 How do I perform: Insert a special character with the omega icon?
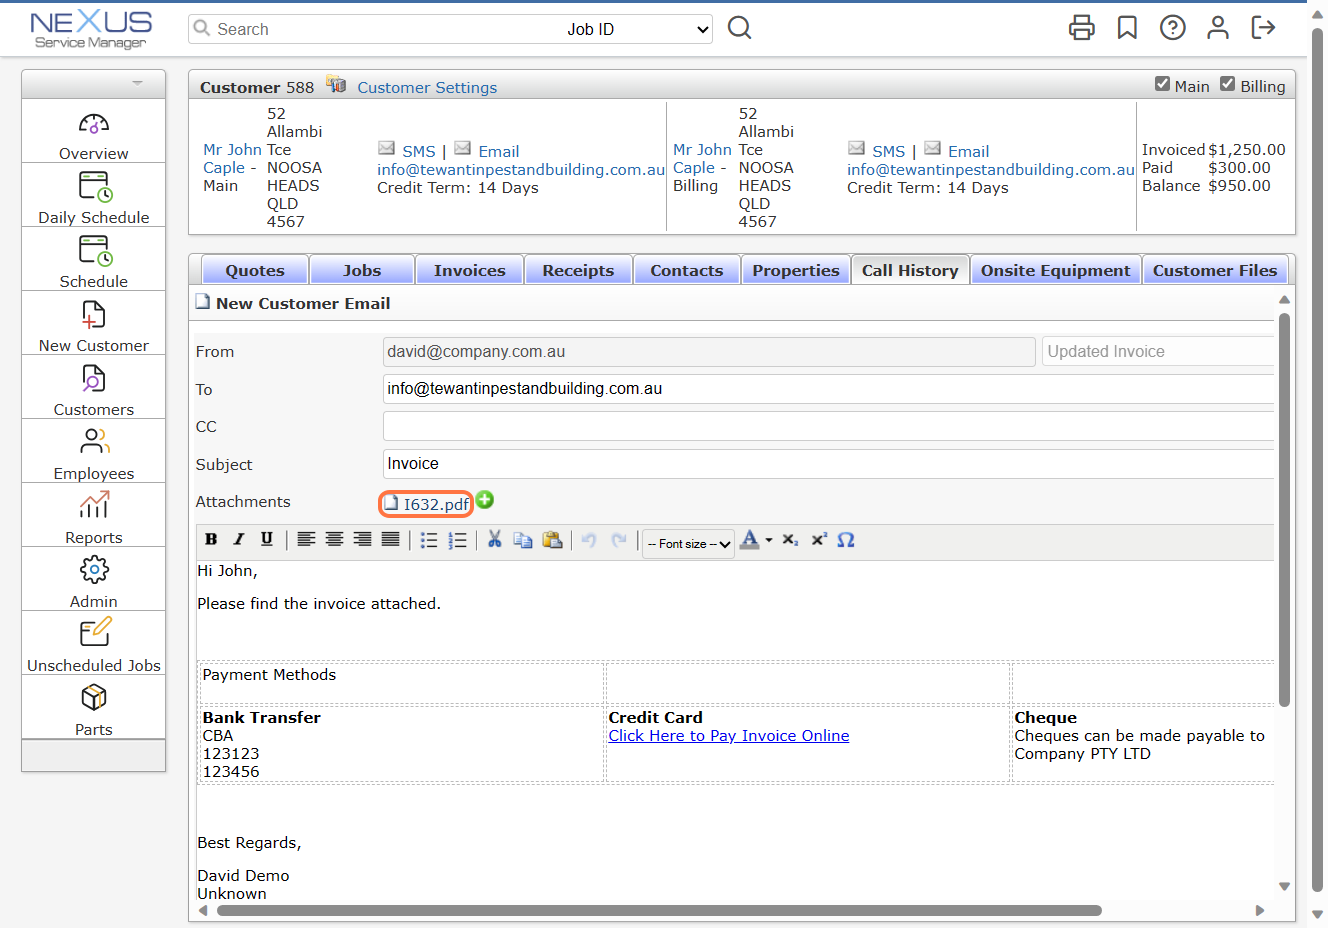tap(846, 539)
